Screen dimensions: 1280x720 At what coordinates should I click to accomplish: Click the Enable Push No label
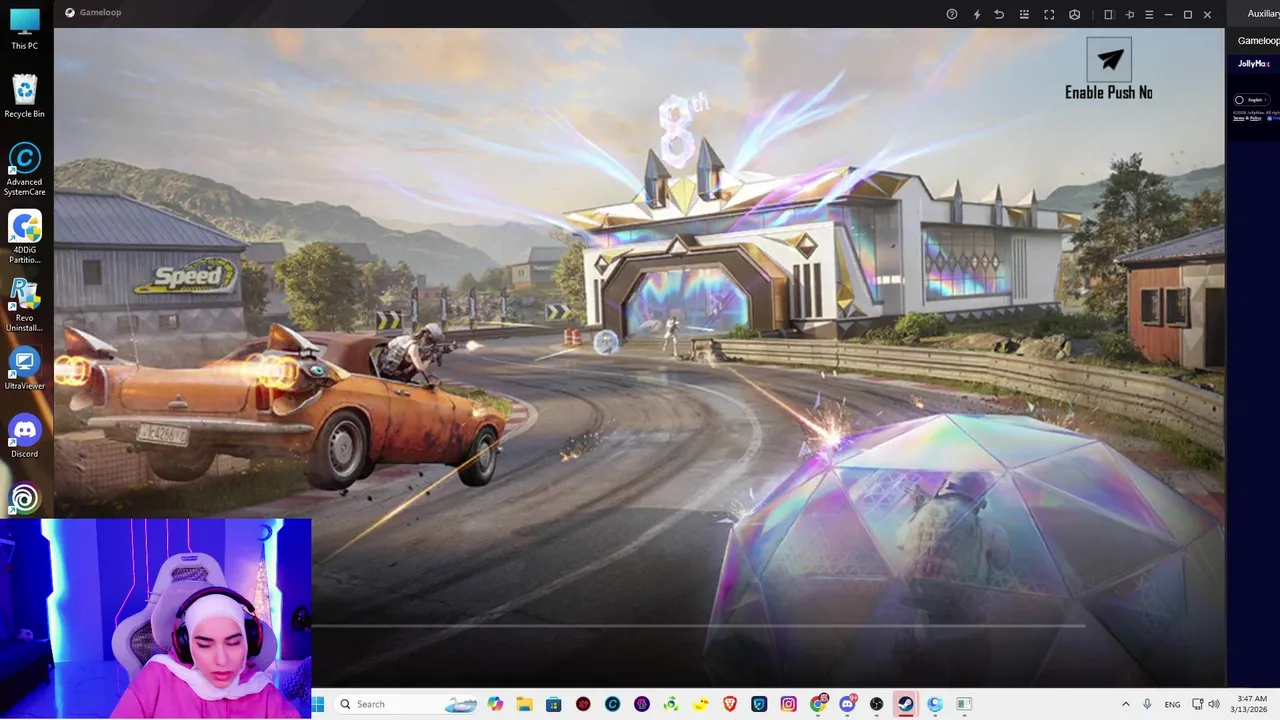point(1108,92)
